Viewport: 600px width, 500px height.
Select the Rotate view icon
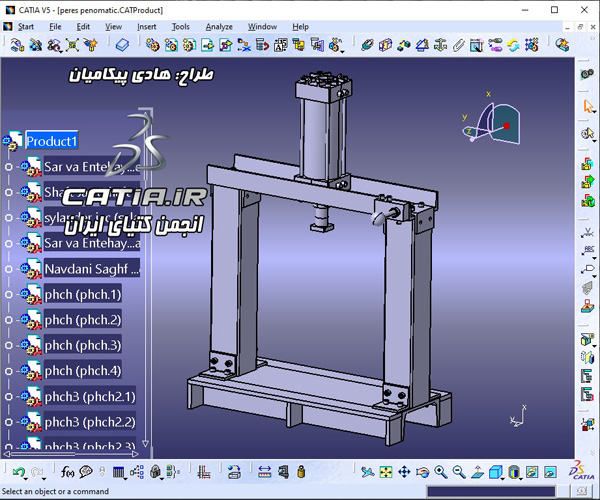422,472
